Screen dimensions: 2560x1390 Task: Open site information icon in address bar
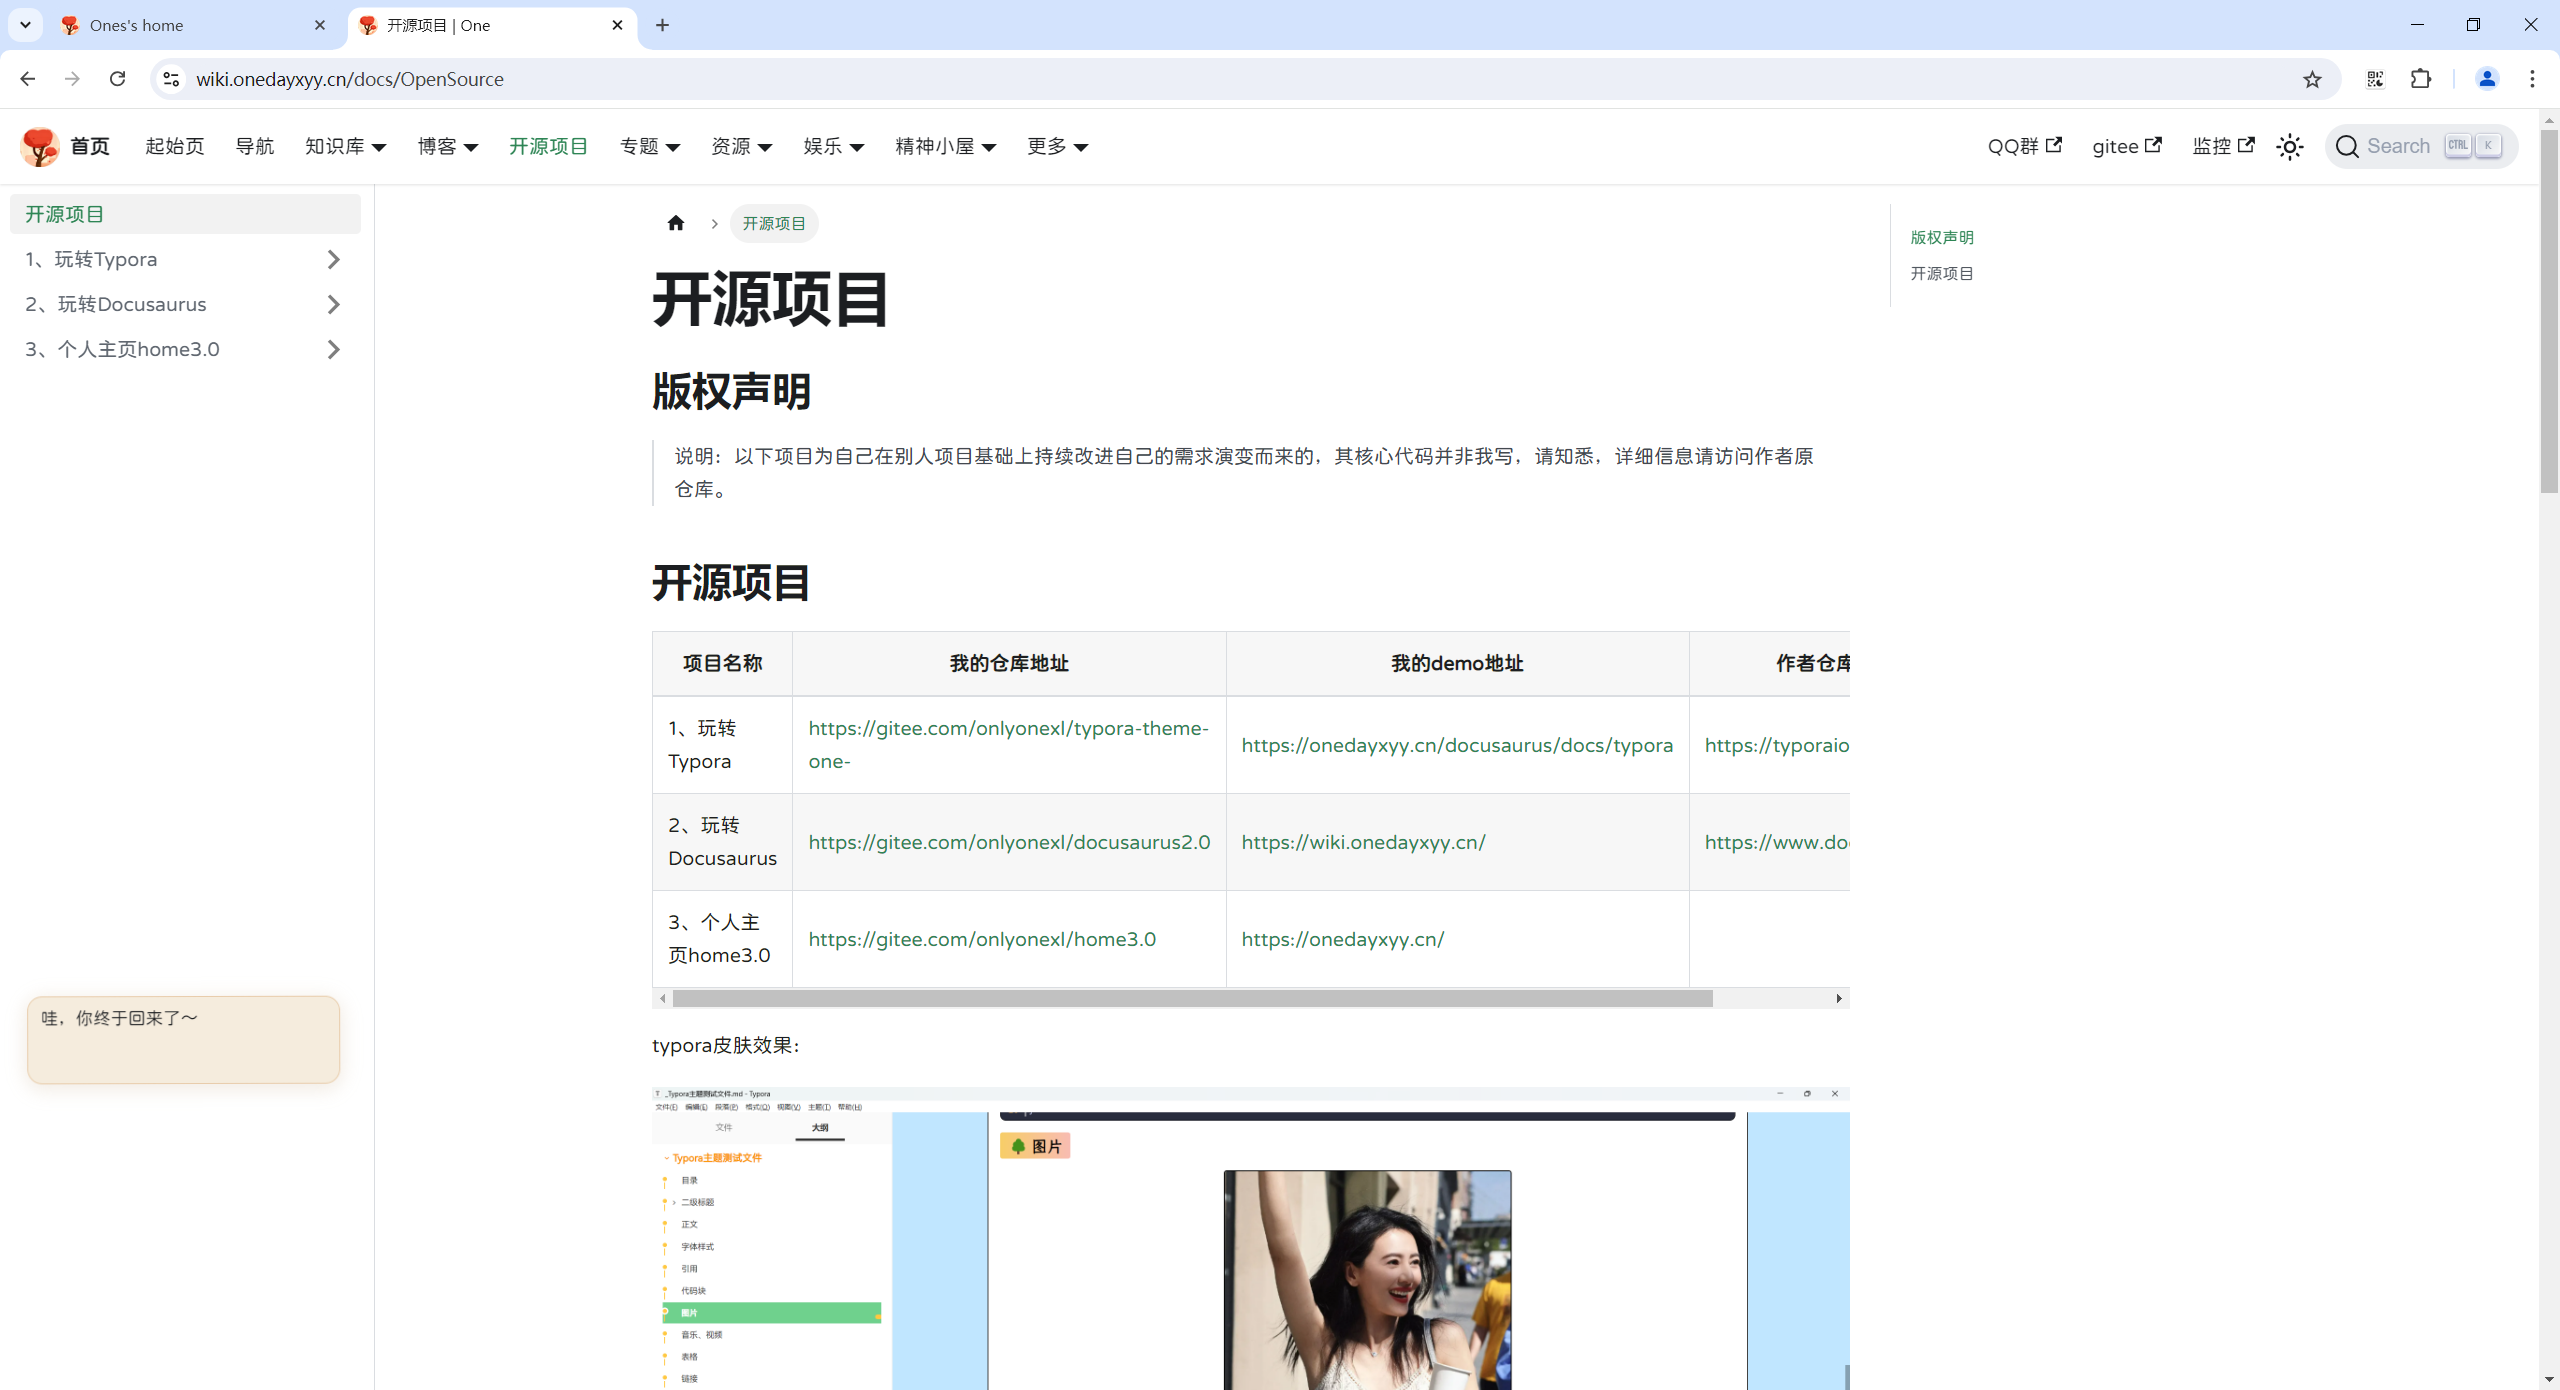click(x=171, y=79)
